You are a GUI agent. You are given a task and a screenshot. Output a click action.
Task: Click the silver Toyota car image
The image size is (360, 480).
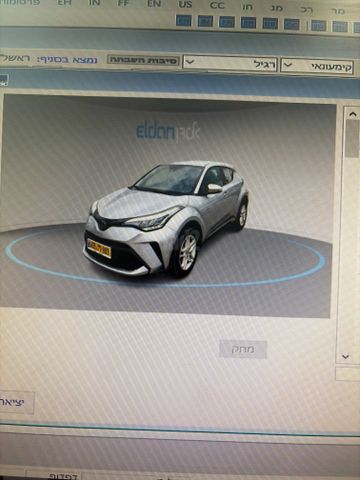[167, 218]
